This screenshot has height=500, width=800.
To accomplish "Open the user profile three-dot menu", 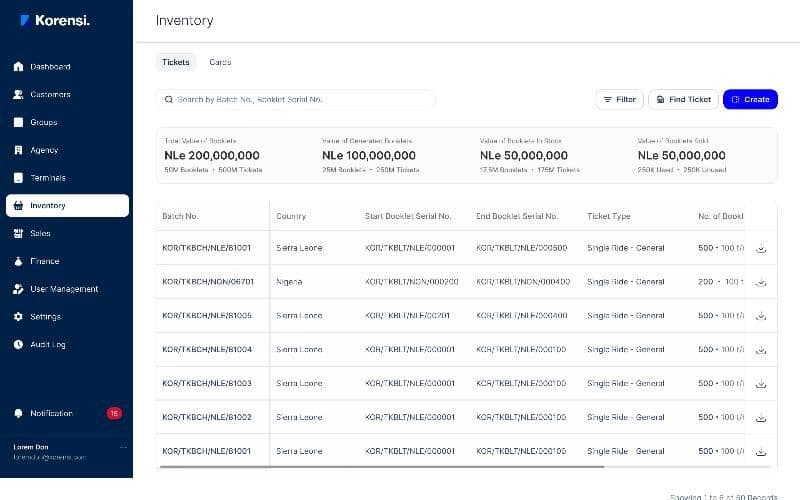I will click(123, 447).
